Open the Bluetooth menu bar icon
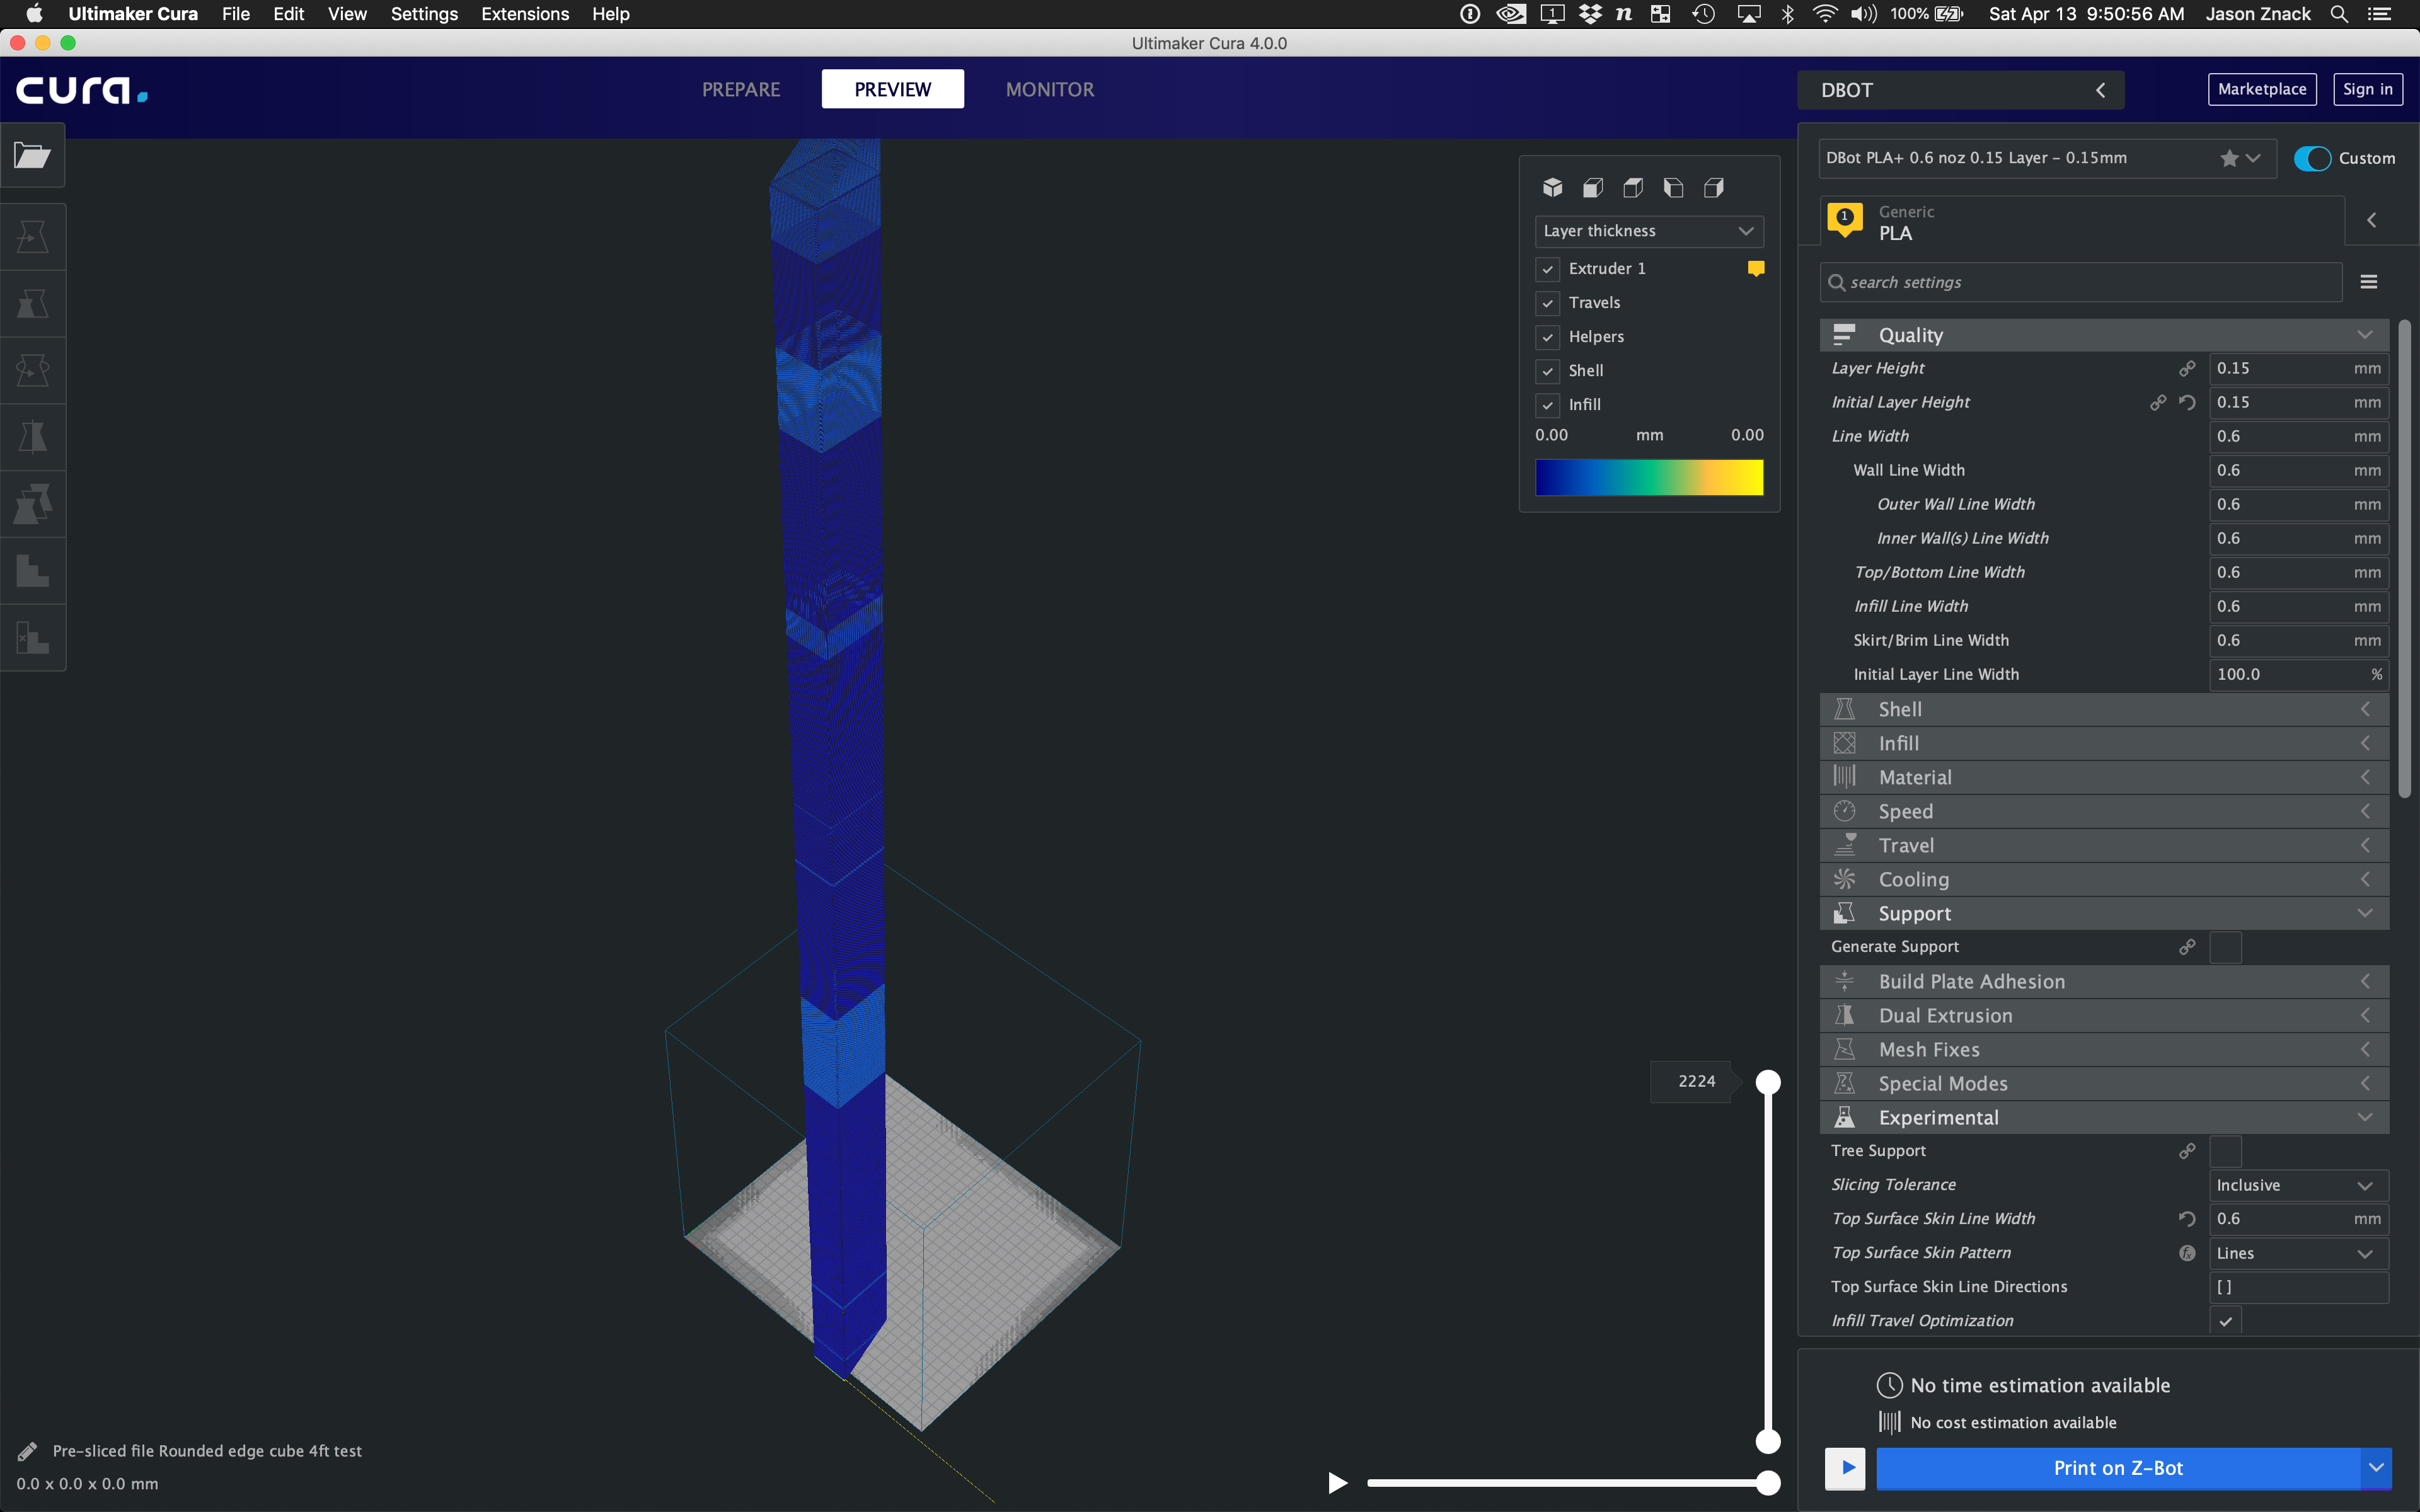 [x=1787, y=14]
